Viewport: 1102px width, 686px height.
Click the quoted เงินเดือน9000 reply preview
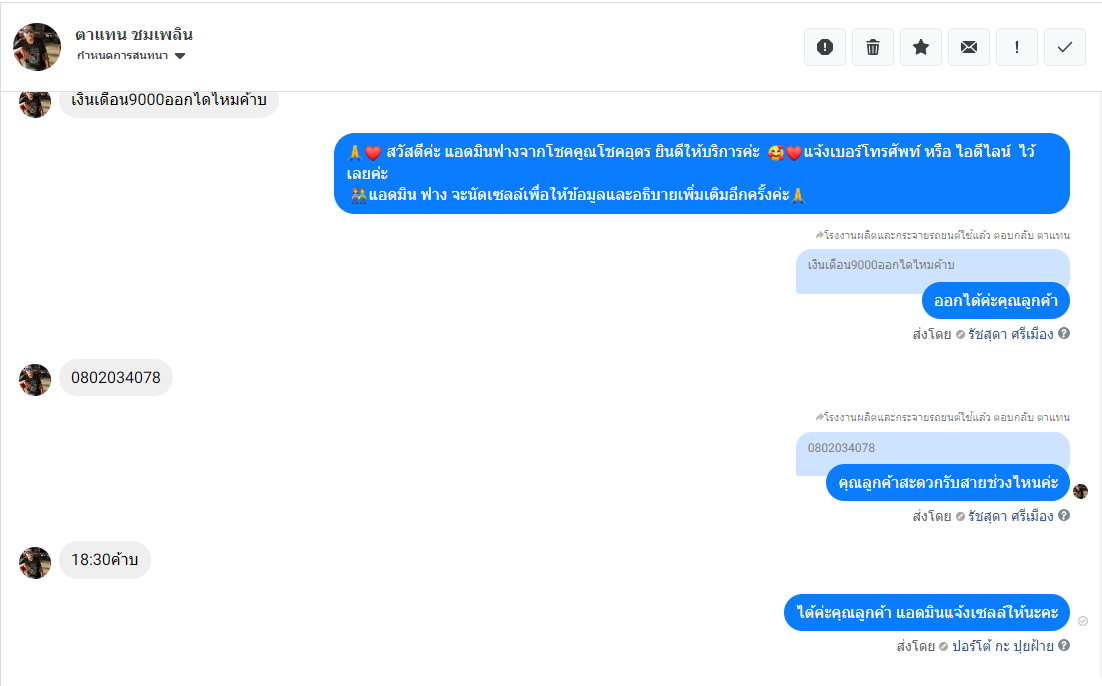933,266
